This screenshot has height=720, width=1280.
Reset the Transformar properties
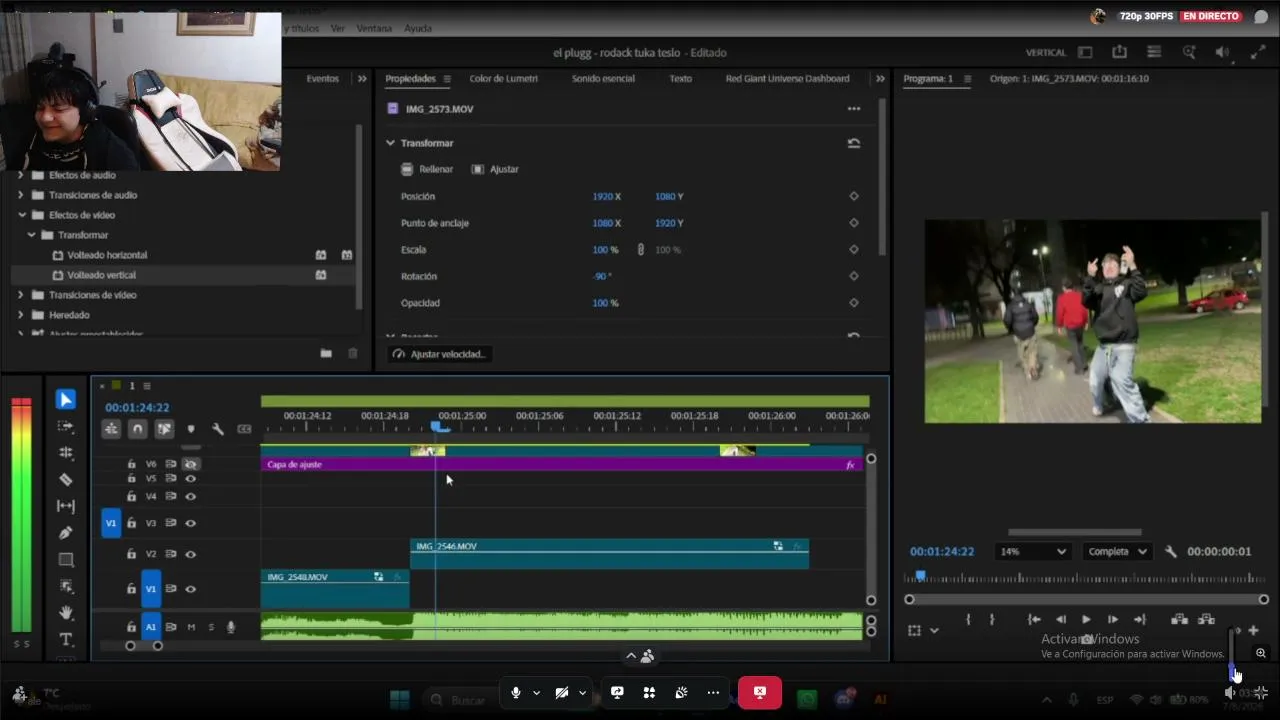(853, 143)
